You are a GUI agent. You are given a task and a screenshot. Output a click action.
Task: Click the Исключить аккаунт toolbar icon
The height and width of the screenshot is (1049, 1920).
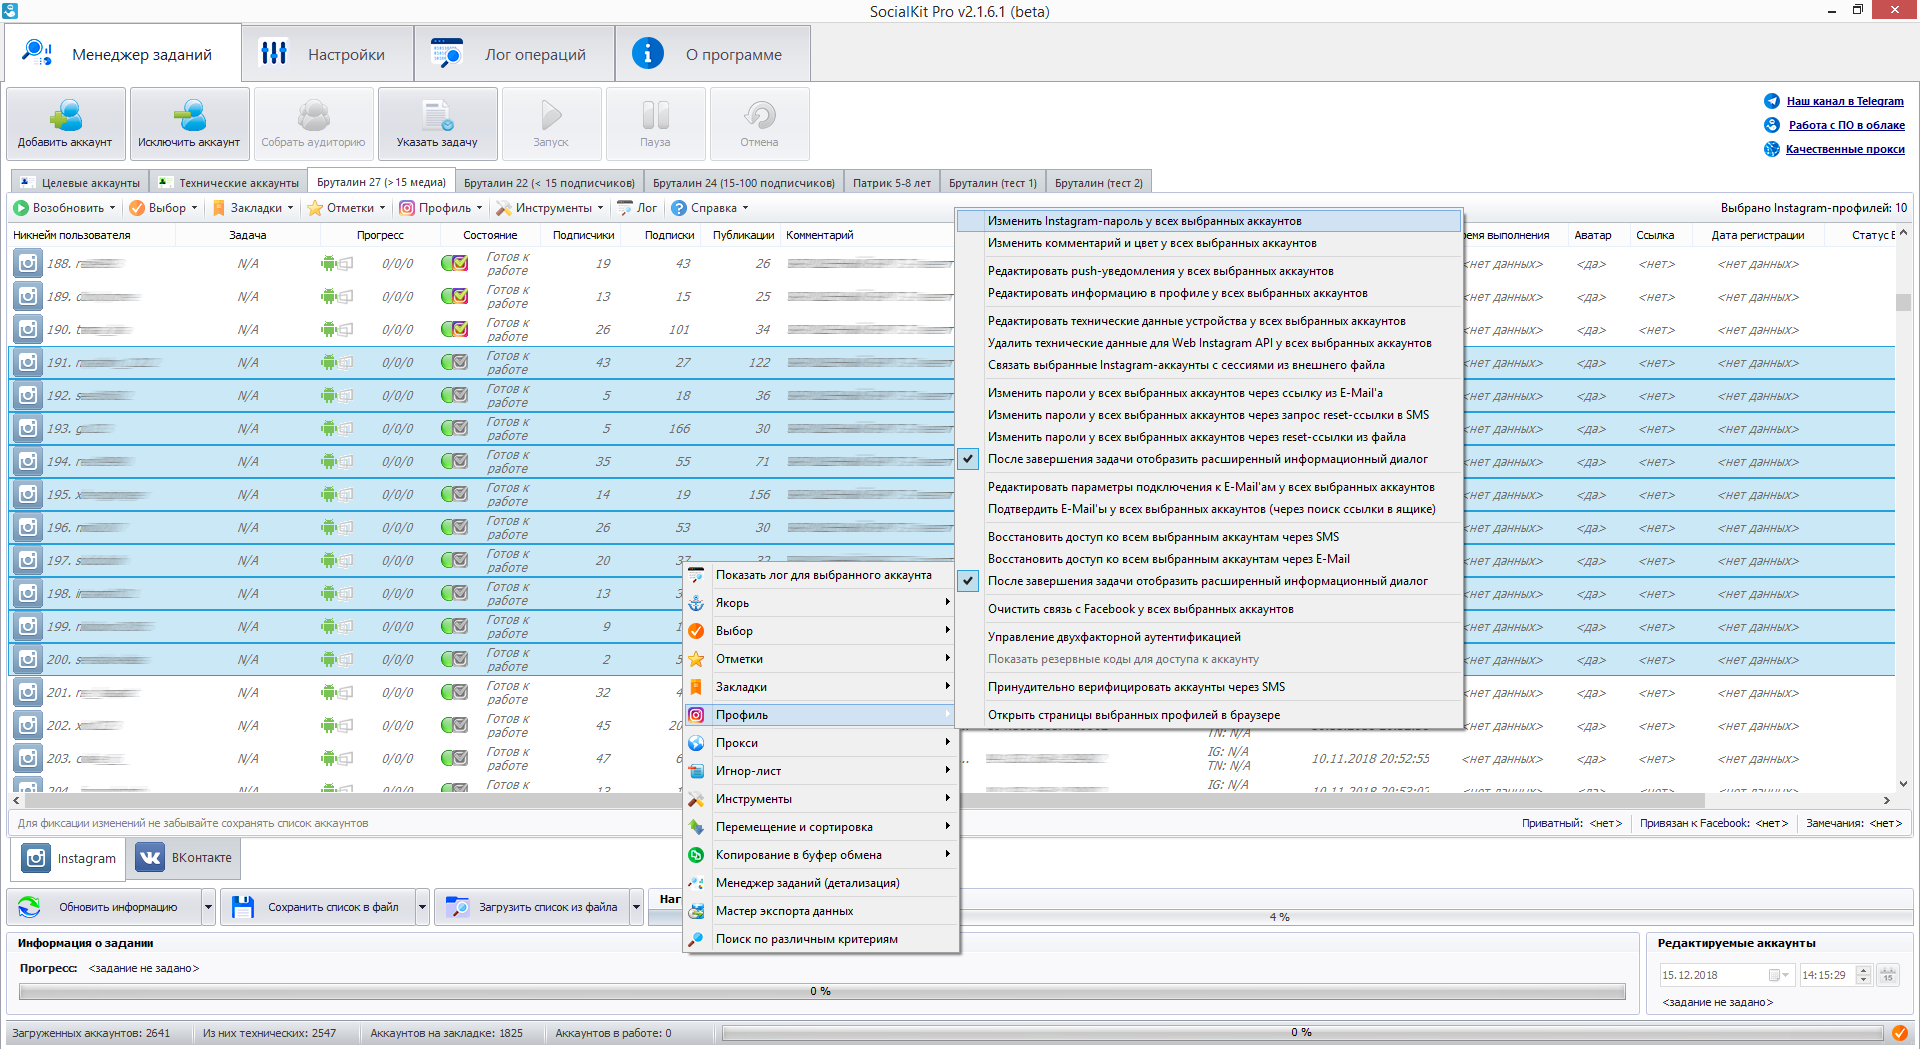(189, 116)
